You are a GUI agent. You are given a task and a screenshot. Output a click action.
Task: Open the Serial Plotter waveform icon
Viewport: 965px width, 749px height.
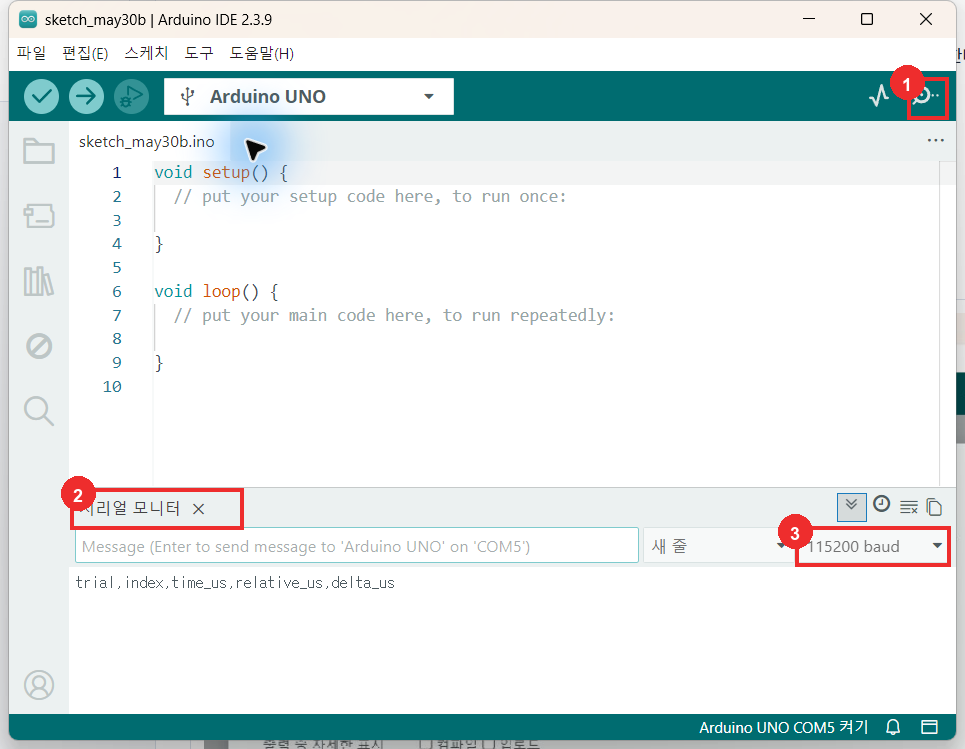point(879,96)
